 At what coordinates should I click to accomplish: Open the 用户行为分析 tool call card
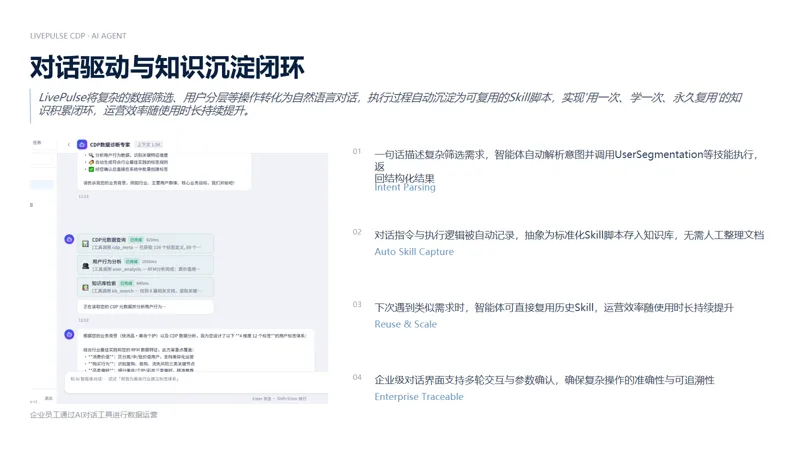point(145,265)
